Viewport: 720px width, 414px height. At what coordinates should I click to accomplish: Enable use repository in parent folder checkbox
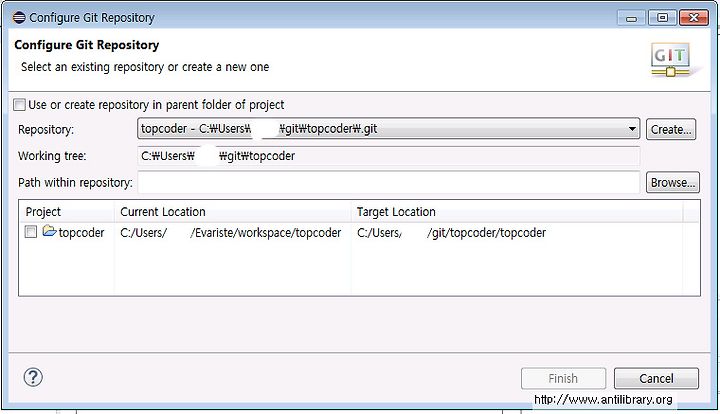point(19,105)
